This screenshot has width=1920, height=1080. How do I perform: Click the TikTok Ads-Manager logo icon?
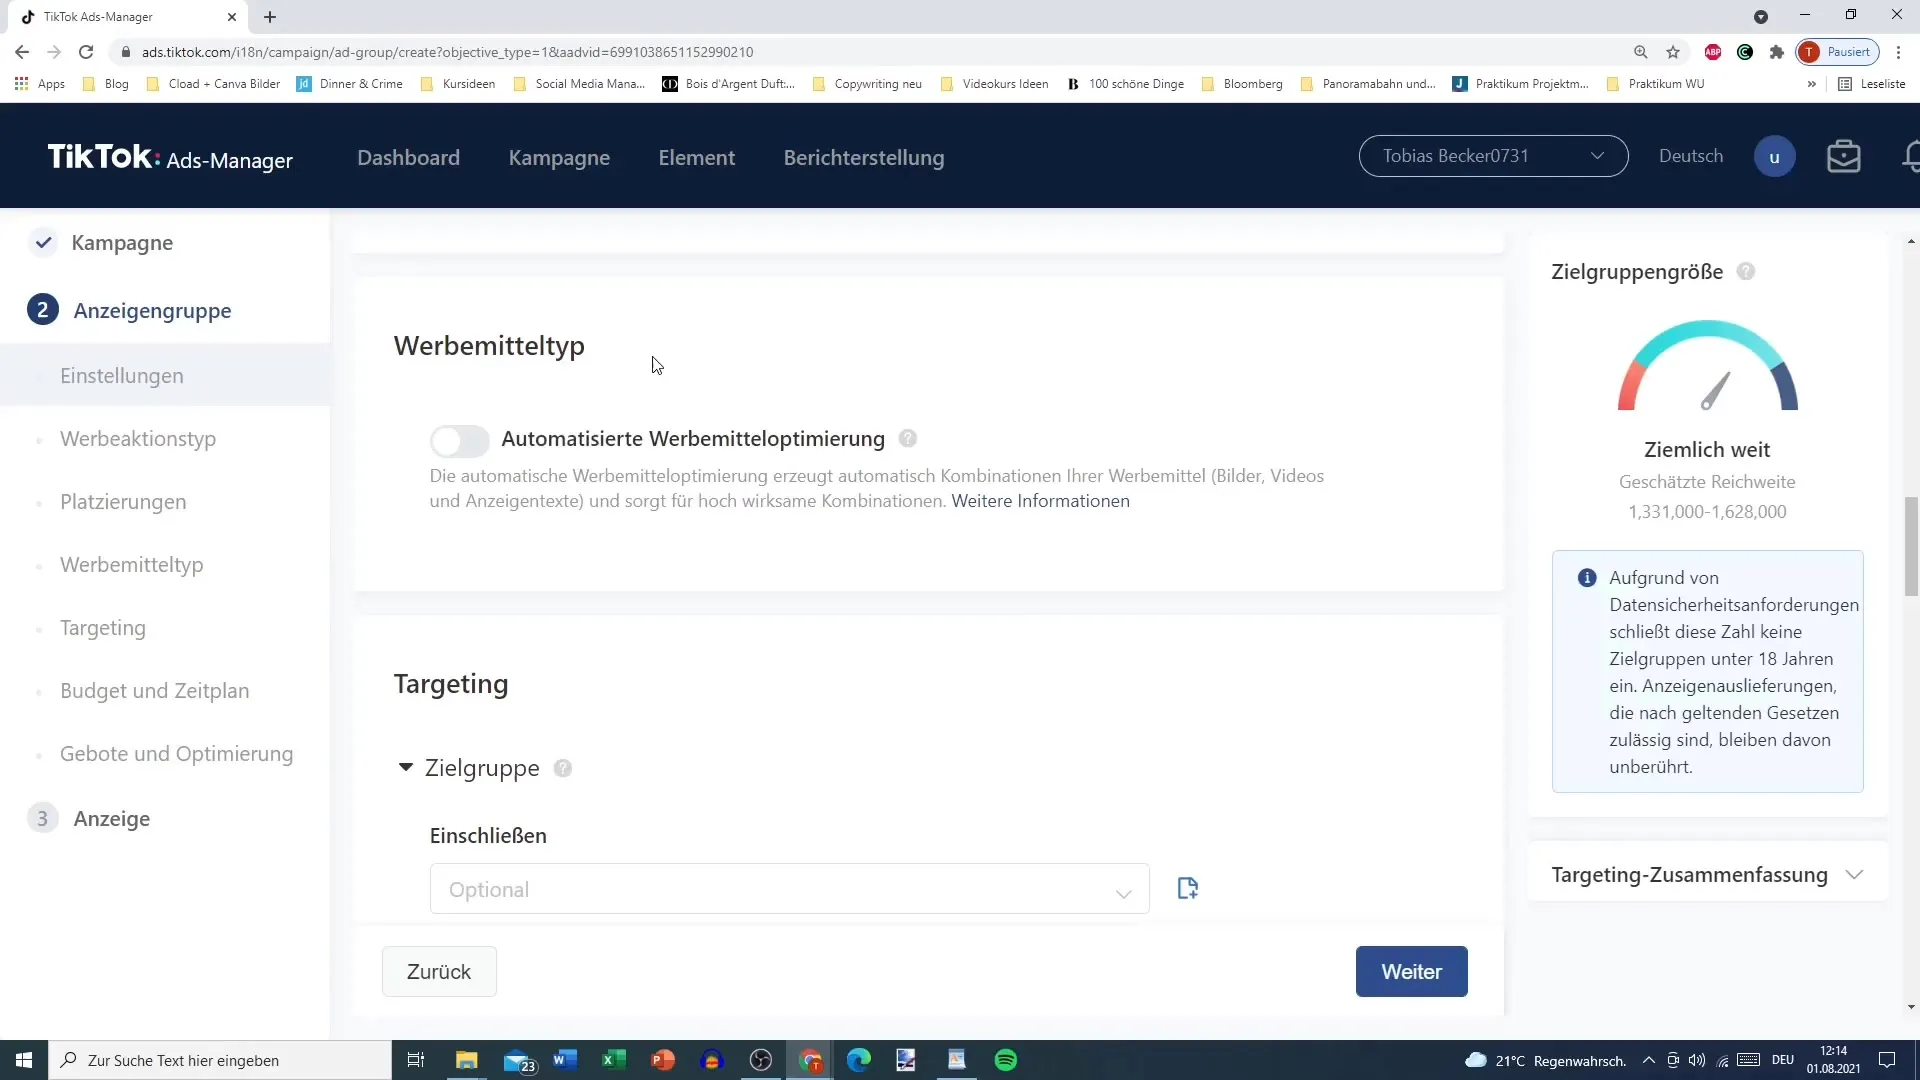coord(169,157)
